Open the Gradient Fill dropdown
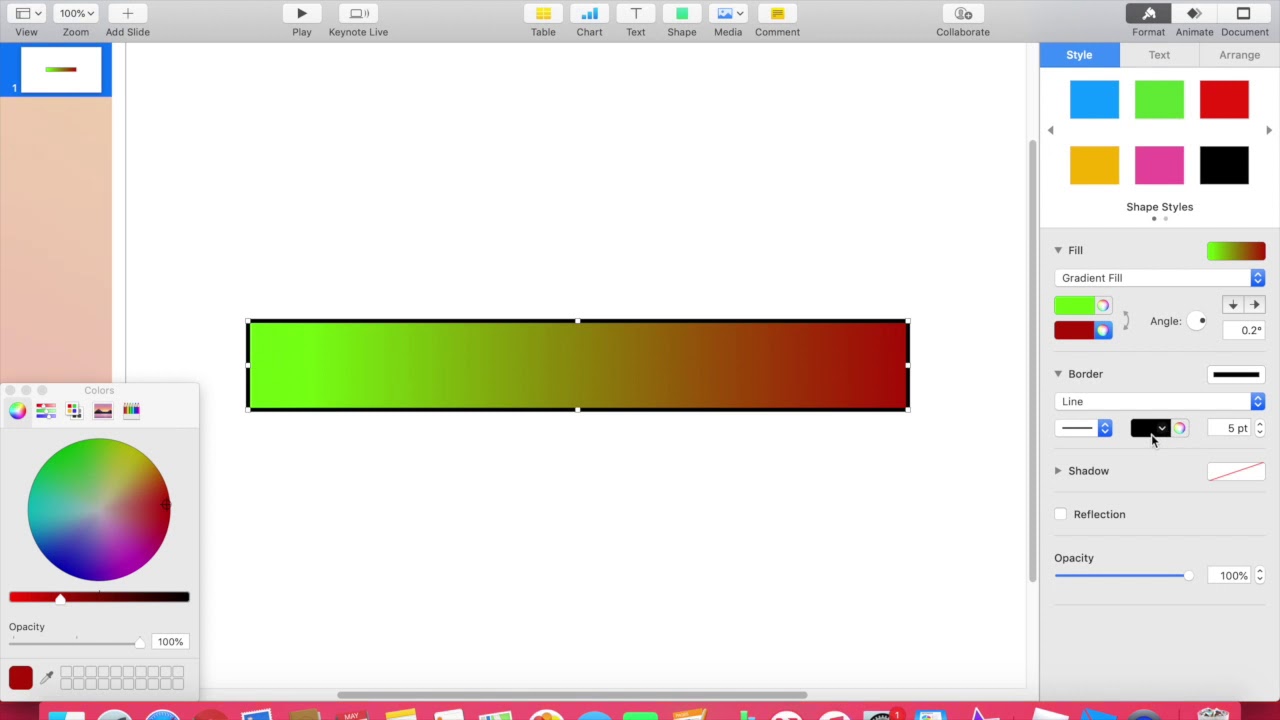 (1160, 278)
